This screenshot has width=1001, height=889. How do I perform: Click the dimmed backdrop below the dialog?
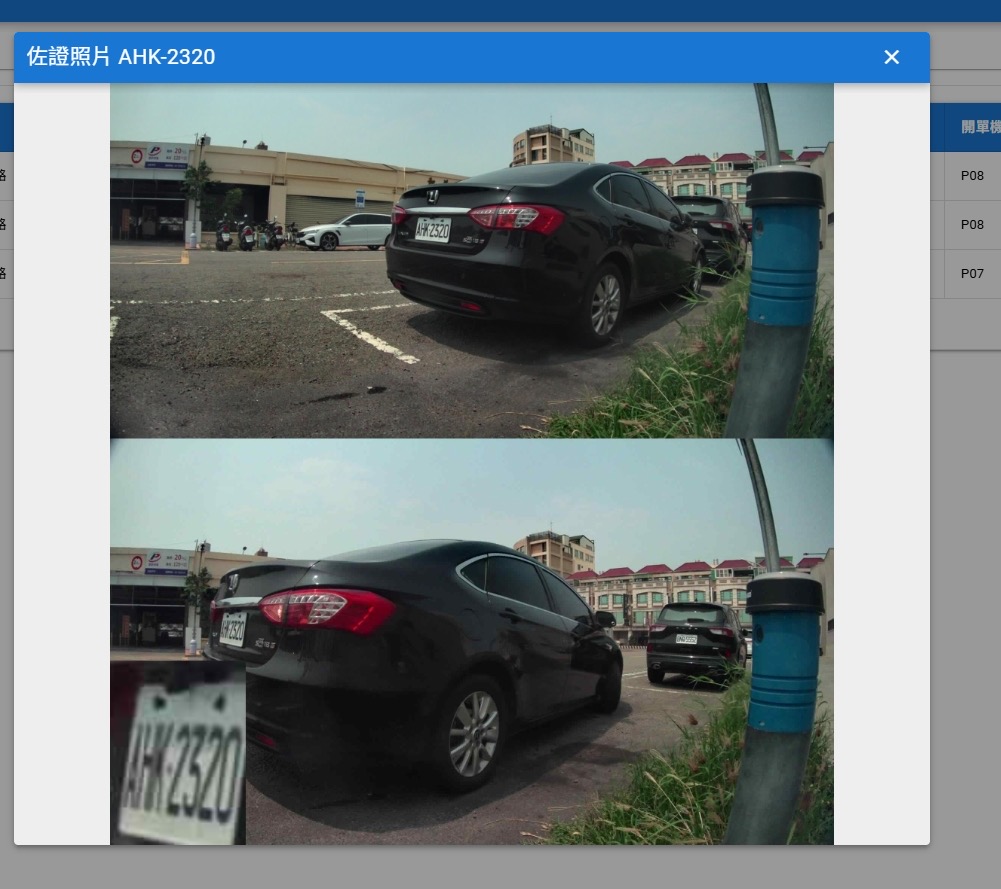500,867
